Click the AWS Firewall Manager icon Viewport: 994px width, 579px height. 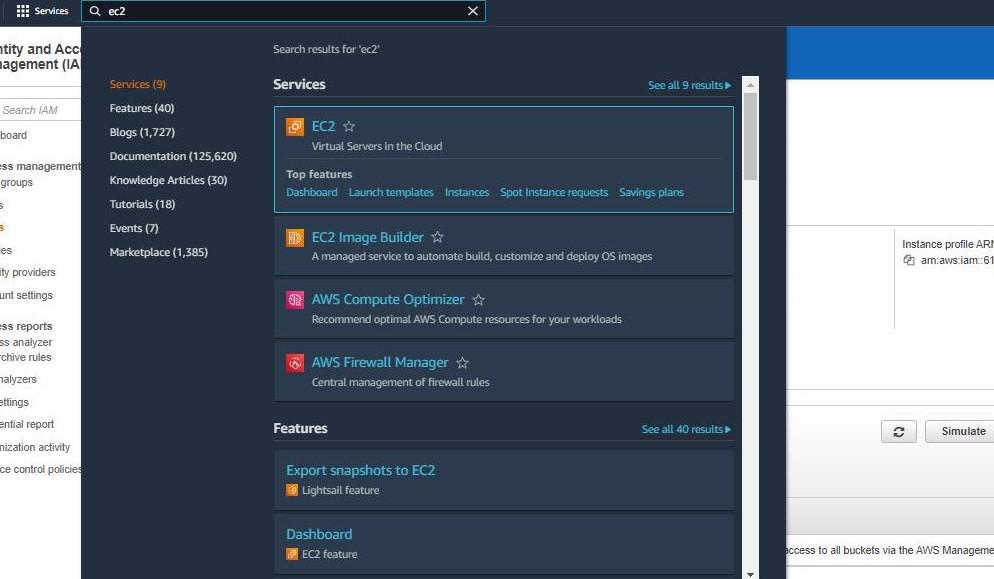click(295, 363)
